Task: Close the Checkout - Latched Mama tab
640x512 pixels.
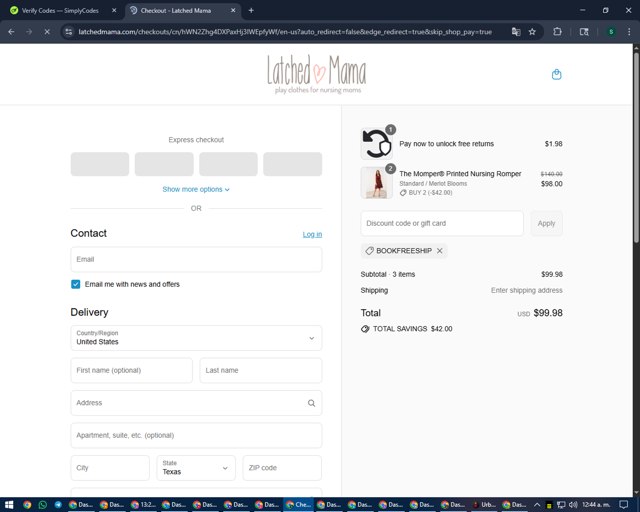Action: click(x=233, y=11)
